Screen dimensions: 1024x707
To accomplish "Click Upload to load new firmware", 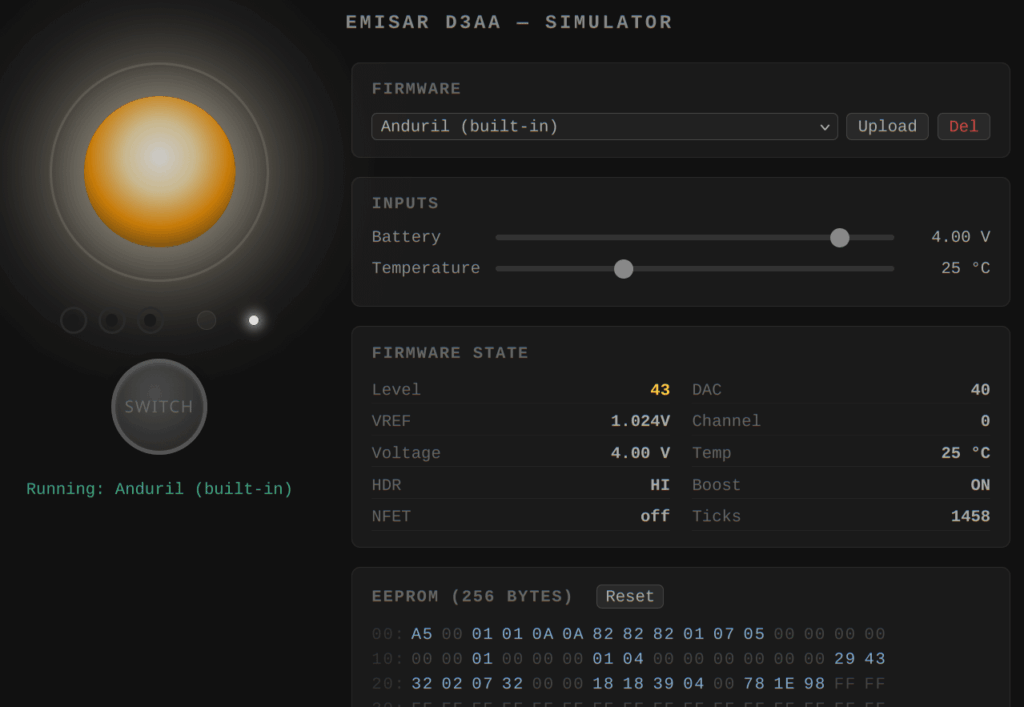I will tap(887, 126).
